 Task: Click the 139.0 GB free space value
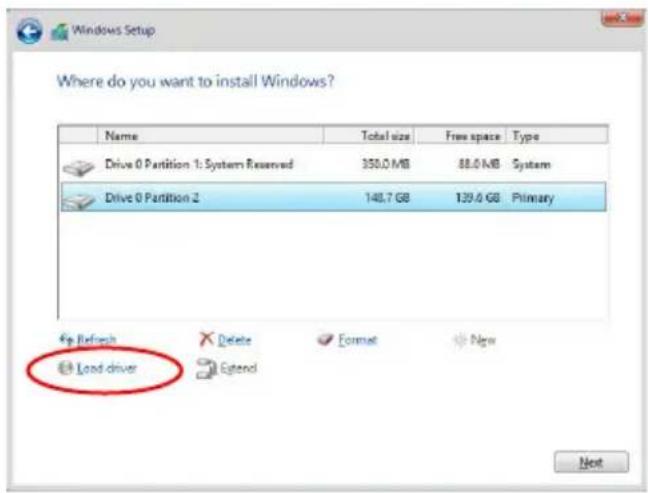(477, 198)
